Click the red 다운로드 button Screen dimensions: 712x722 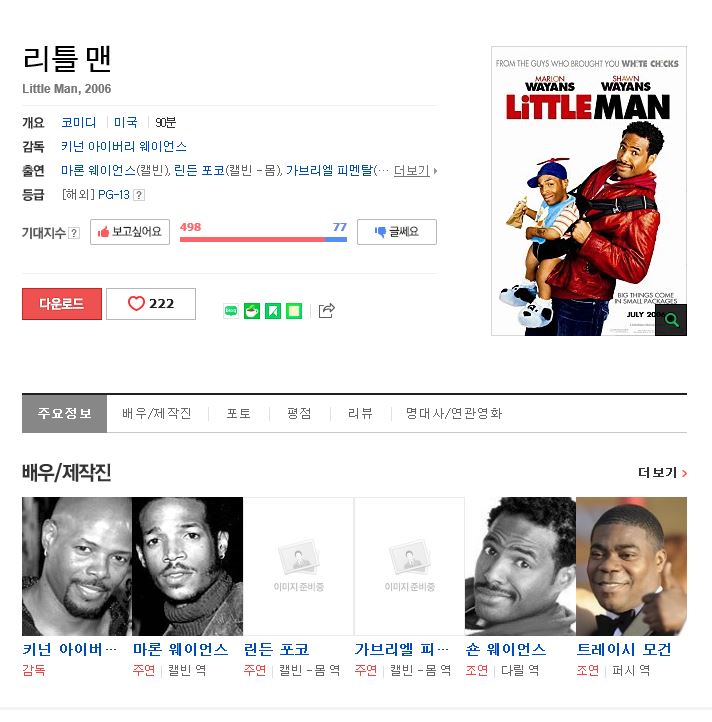(x=62, y=304)
